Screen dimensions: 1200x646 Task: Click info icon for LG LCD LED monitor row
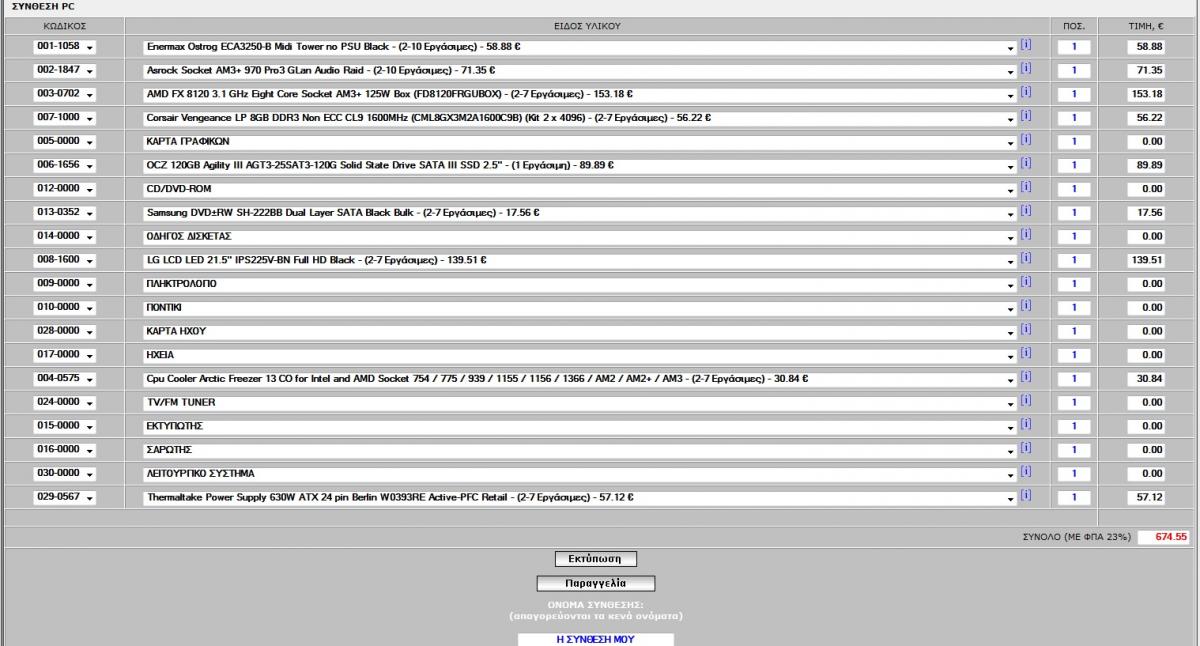pyautogui.click(x=1025, y=259)
